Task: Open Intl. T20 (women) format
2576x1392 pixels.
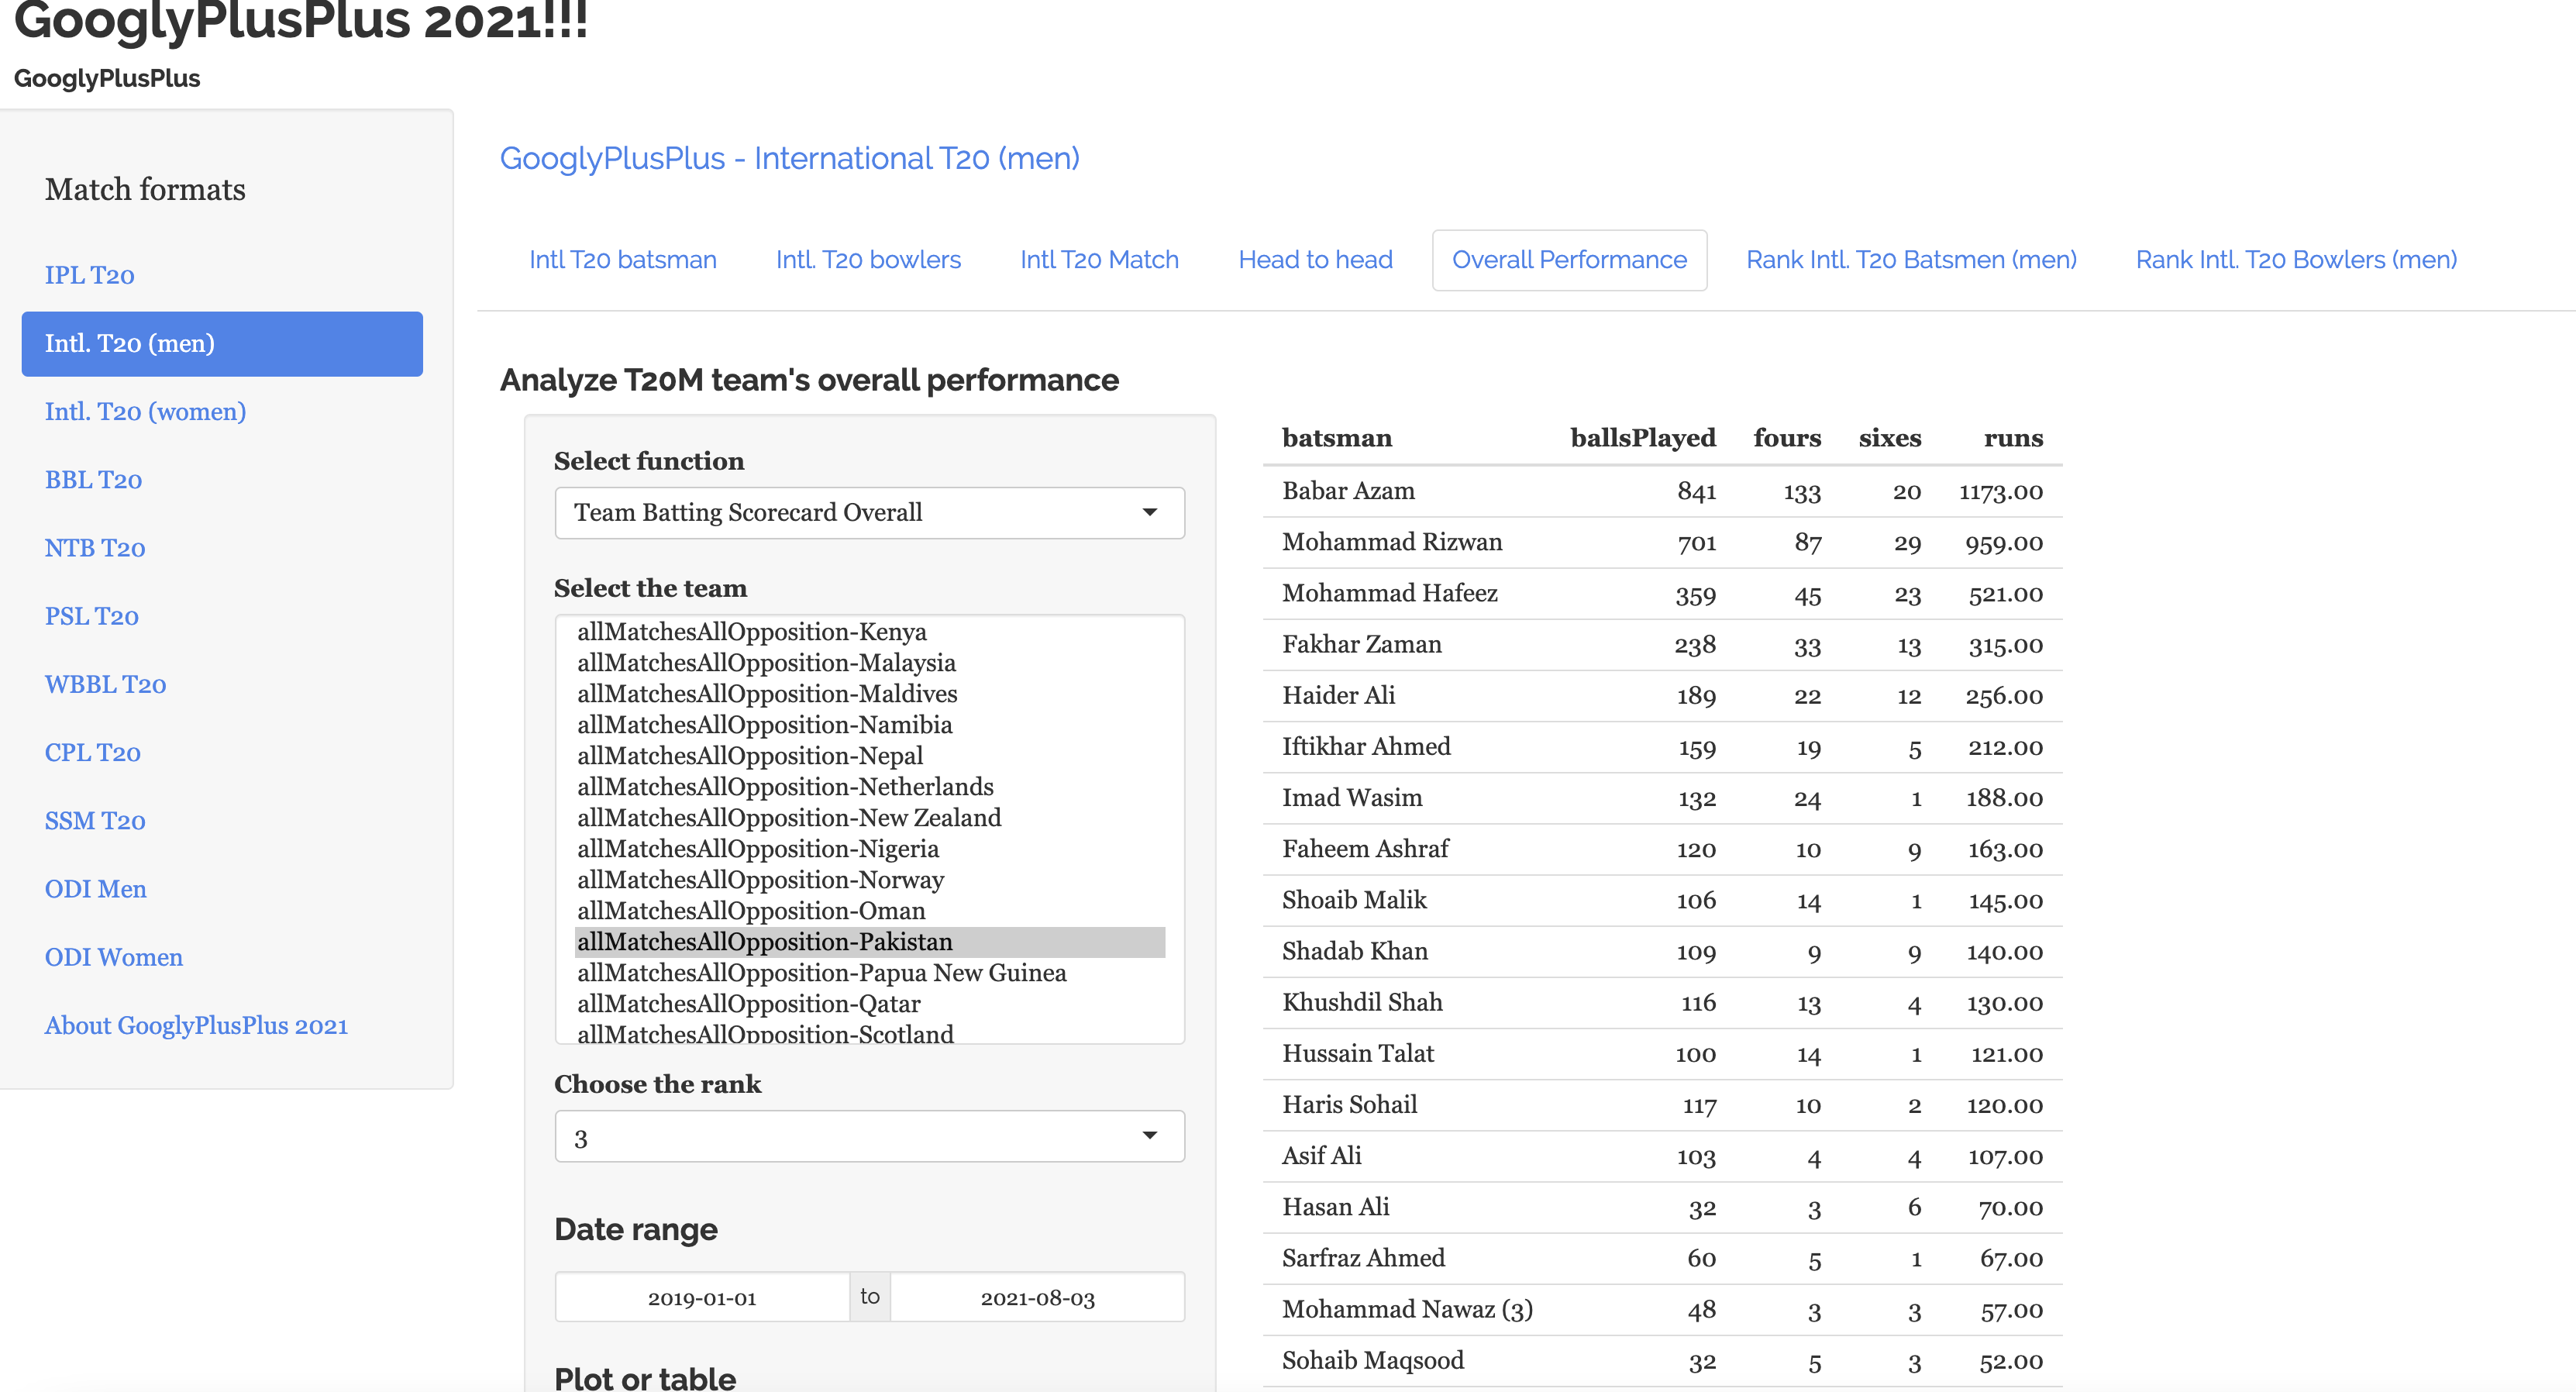Action: 145,411
